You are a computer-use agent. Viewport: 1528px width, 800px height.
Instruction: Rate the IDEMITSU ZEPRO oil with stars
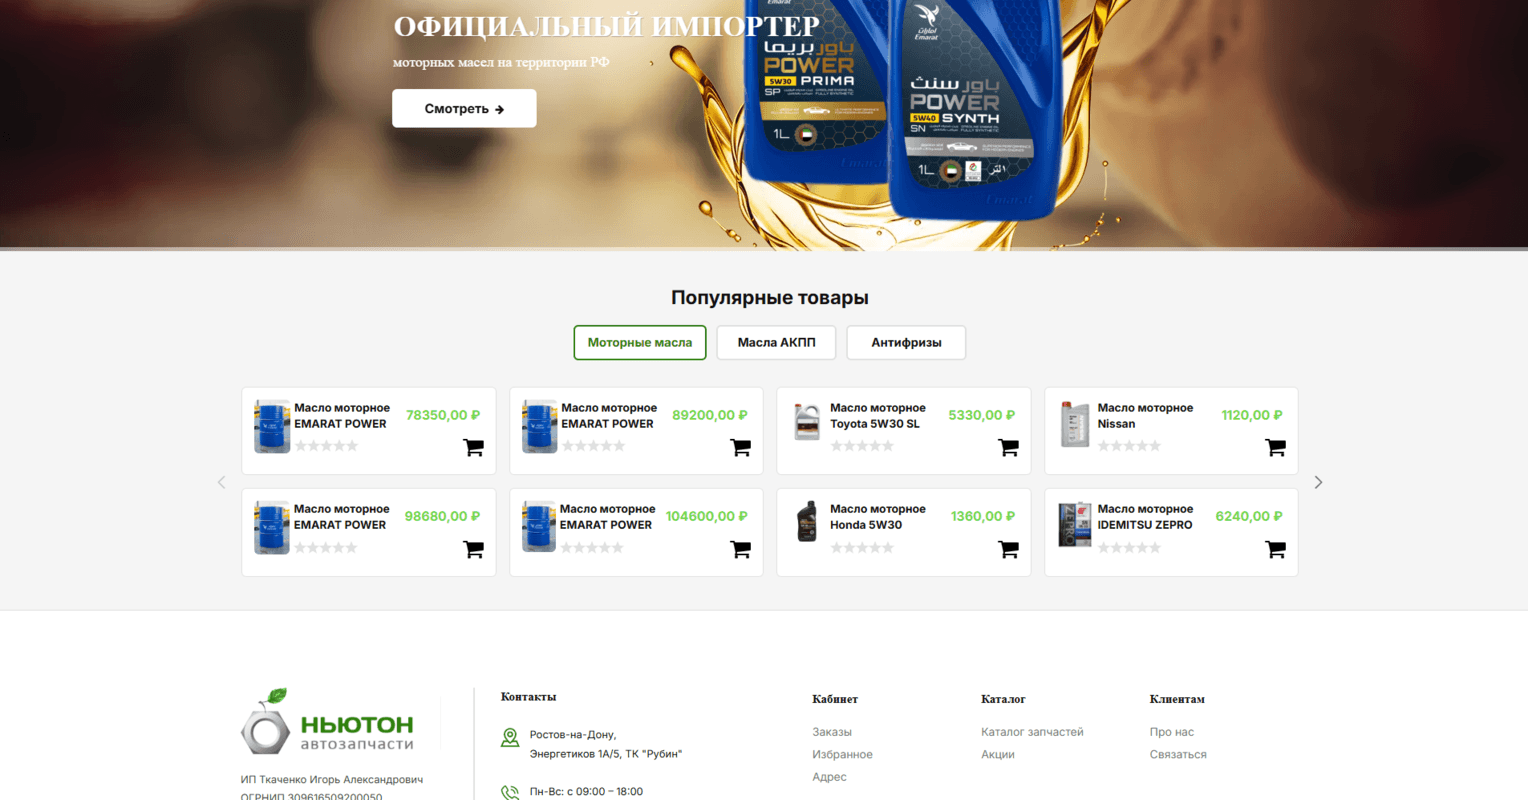1130,548
